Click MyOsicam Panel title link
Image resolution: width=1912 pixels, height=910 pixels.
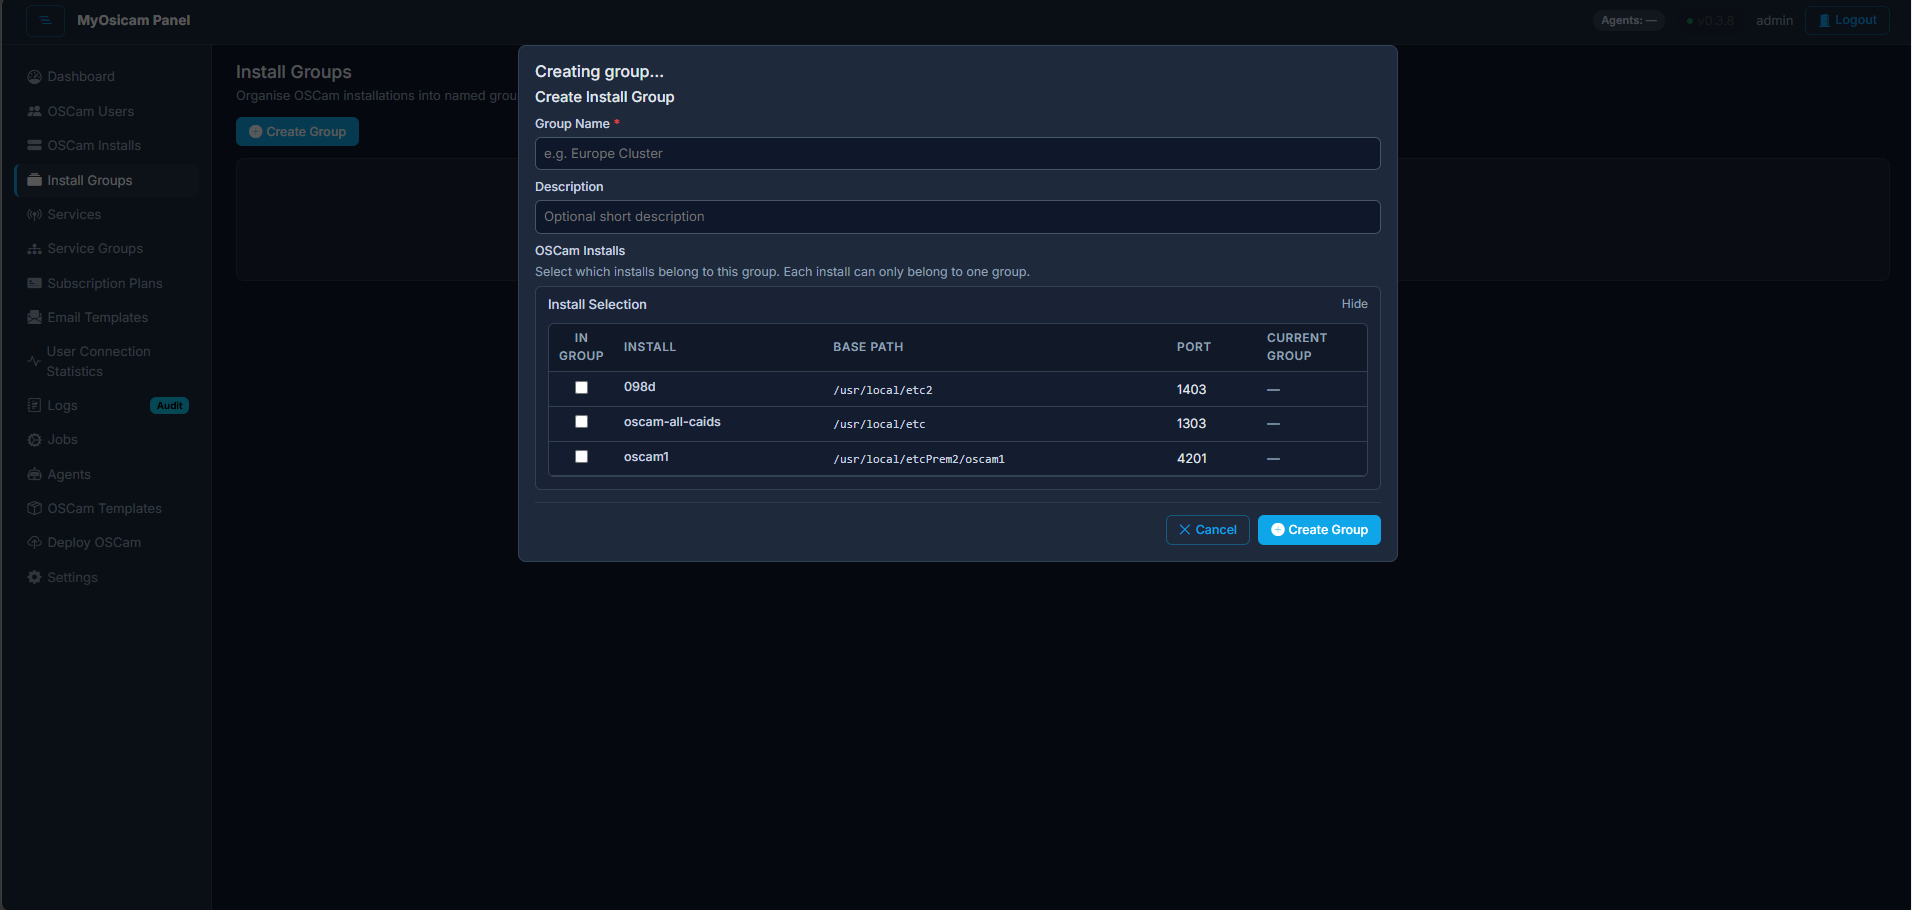click(133, 20)
